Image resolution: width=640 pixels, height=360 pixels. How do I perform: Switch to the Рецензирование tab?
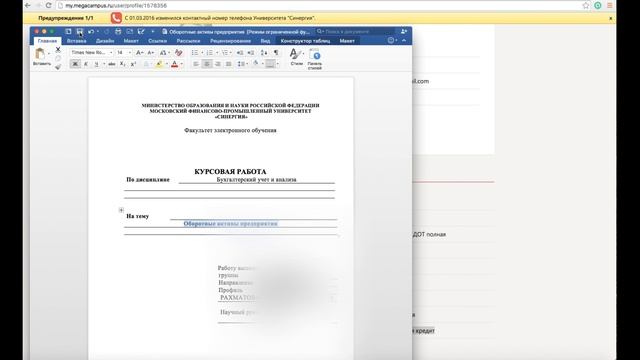pos(230,41)
